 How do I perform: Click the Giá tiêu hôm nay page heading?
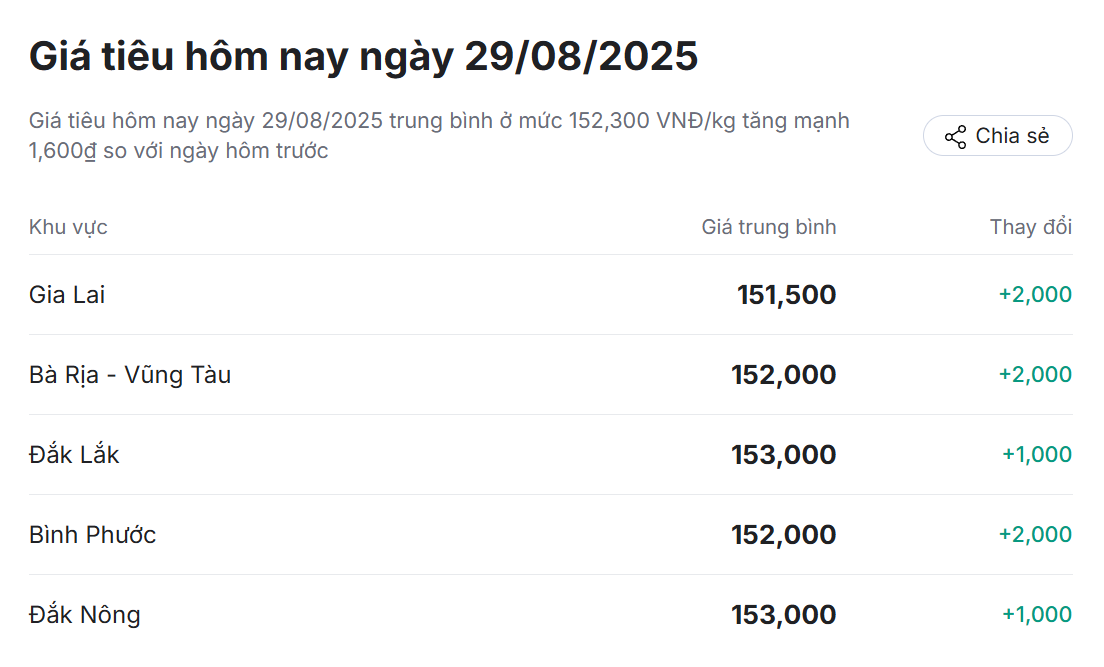[363, 57]
